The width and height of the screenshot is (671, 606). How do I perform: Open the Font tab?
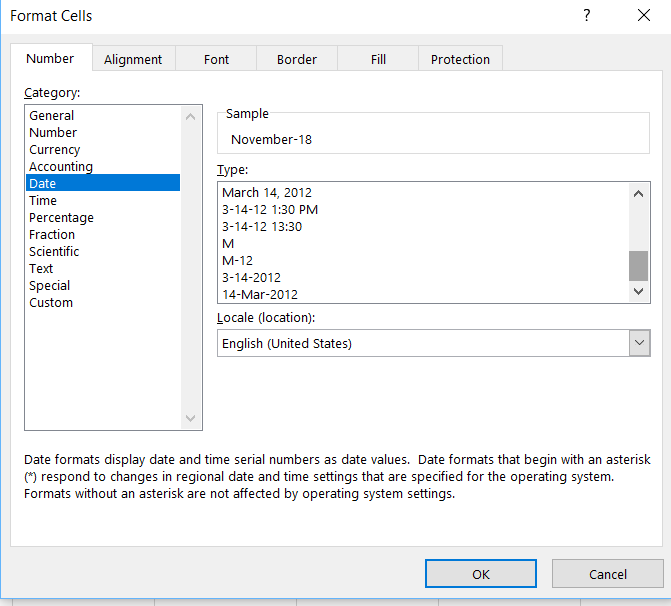point(217,59)
